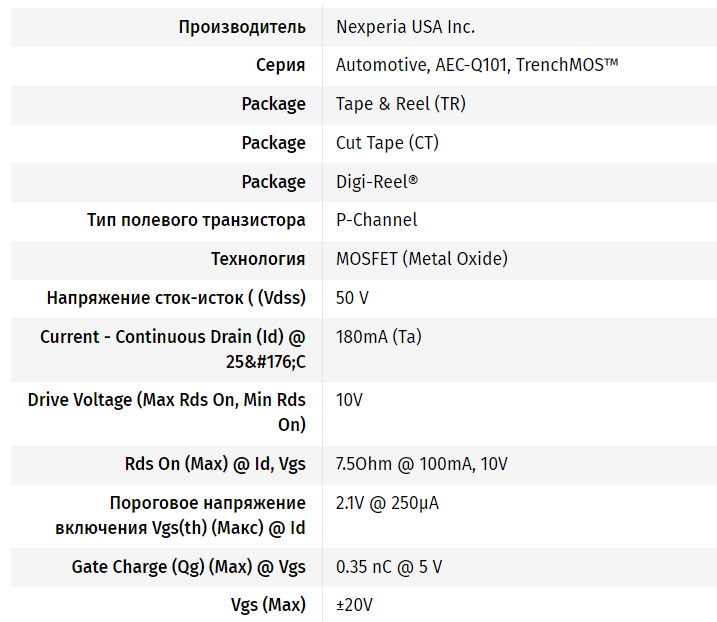Click the Серия row label
The width and height of the screenshot is (717, 622).
(280, 66)
